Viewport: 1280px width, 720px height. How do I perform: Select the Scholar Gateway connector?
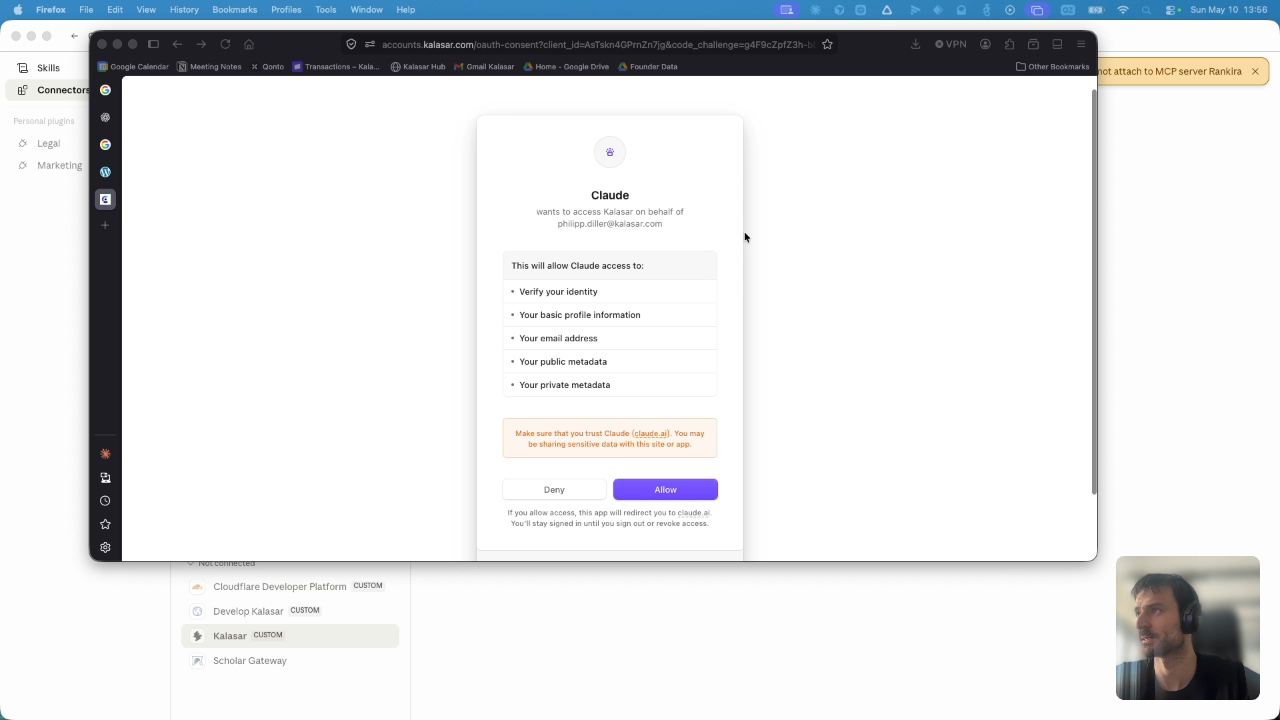(x=290, y=661)
